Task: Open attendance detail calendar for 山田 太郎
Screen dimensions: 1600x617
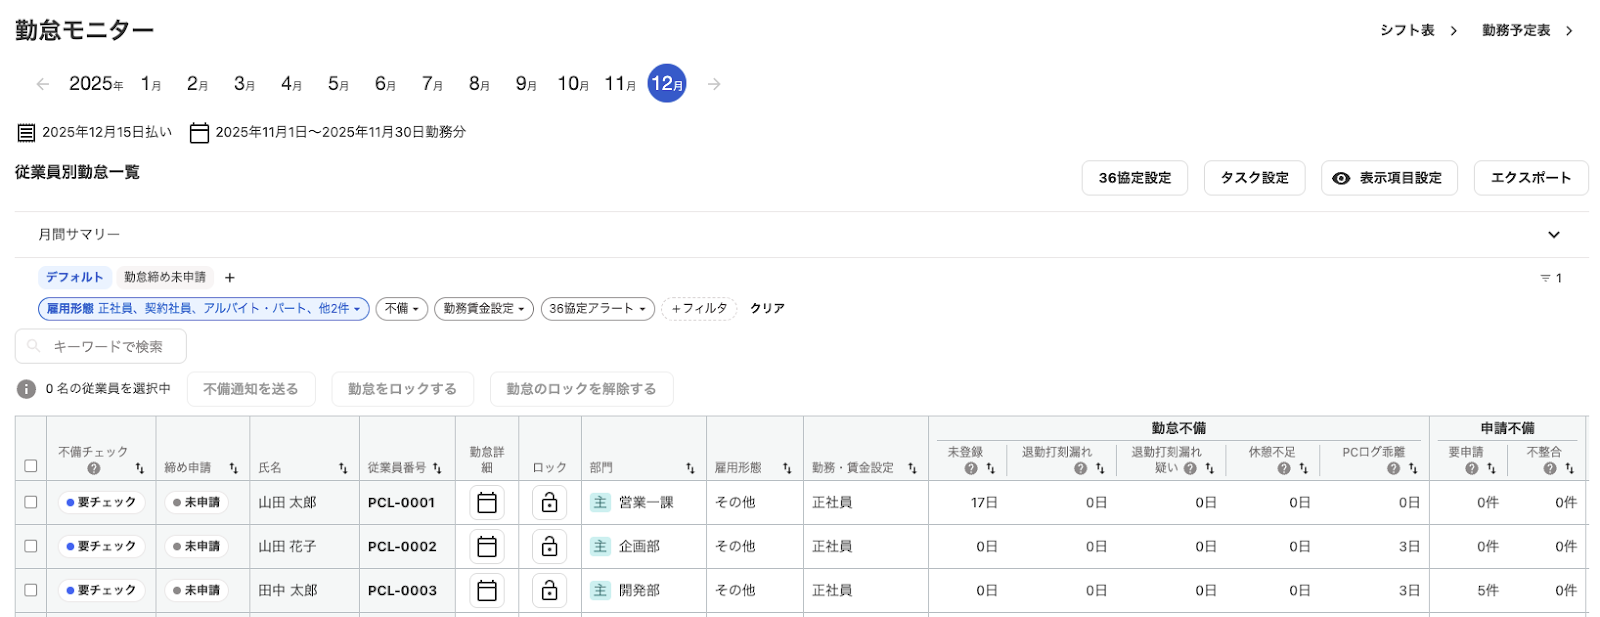Action: (x=487, y=502)
